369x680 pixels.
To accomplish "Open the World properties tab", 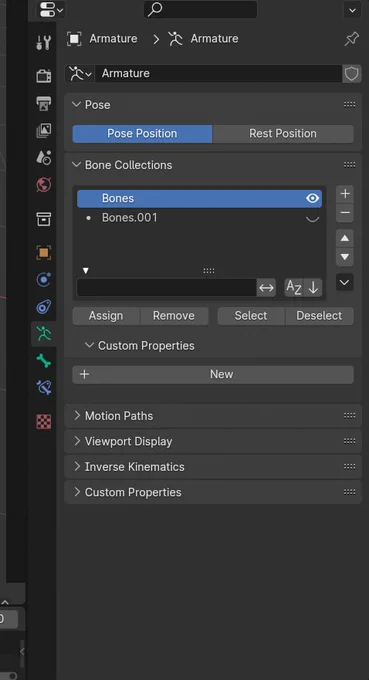I will pos(44,185).
